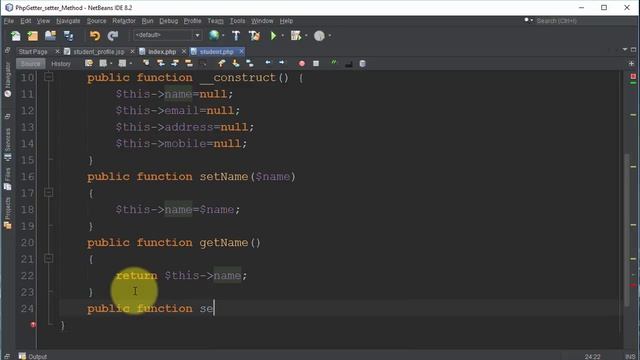Collapse the getName function fold at line 21
Viewport: 640px width, 360px height.
coord(49,258)
